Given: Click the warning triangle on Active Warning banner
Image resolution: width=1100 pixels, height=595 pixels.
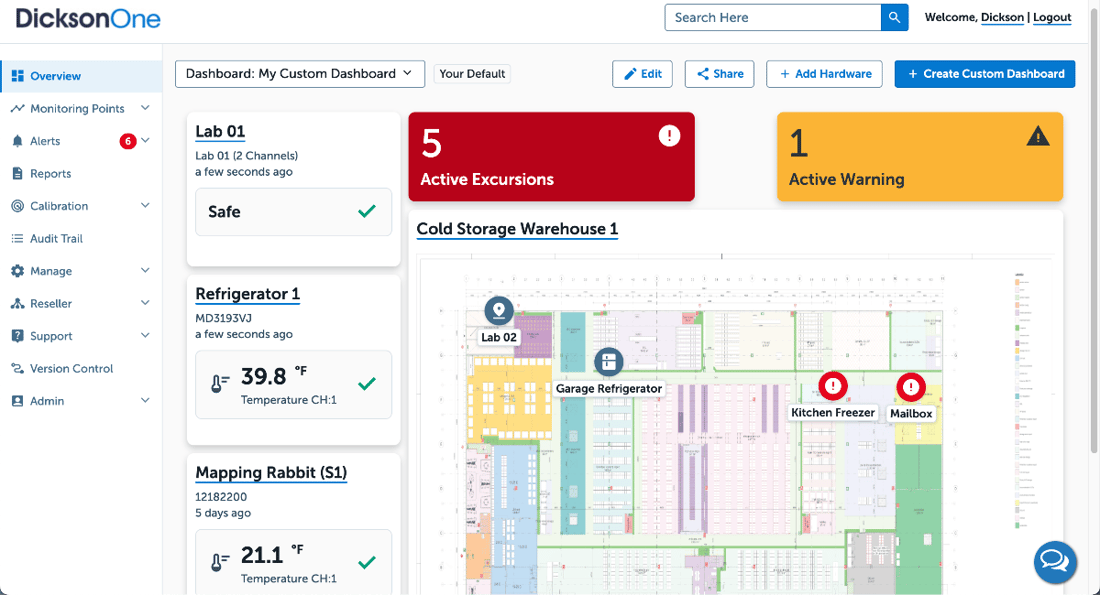Looking at the screenshot, I should (x=1038, y=135).
